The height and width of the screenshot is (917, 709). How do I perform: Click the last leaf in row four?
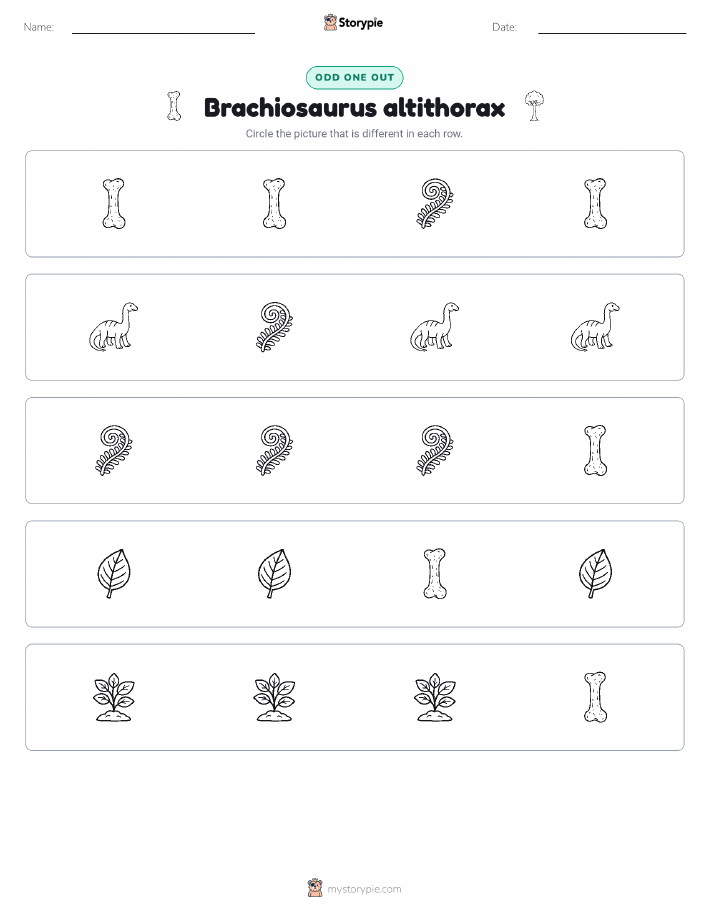[x=596, y=574]
